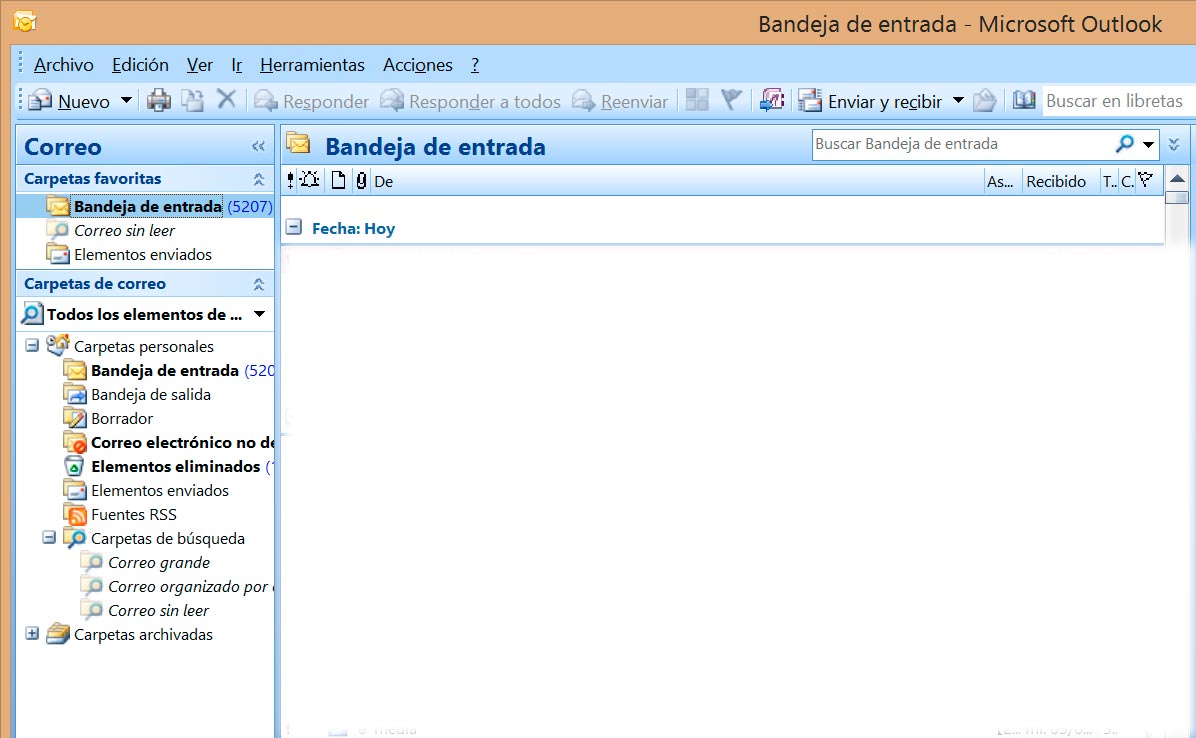This screenshot has width=1196, height=738.
Task: Select the Carpetas personales root folder
Action: 143,346
